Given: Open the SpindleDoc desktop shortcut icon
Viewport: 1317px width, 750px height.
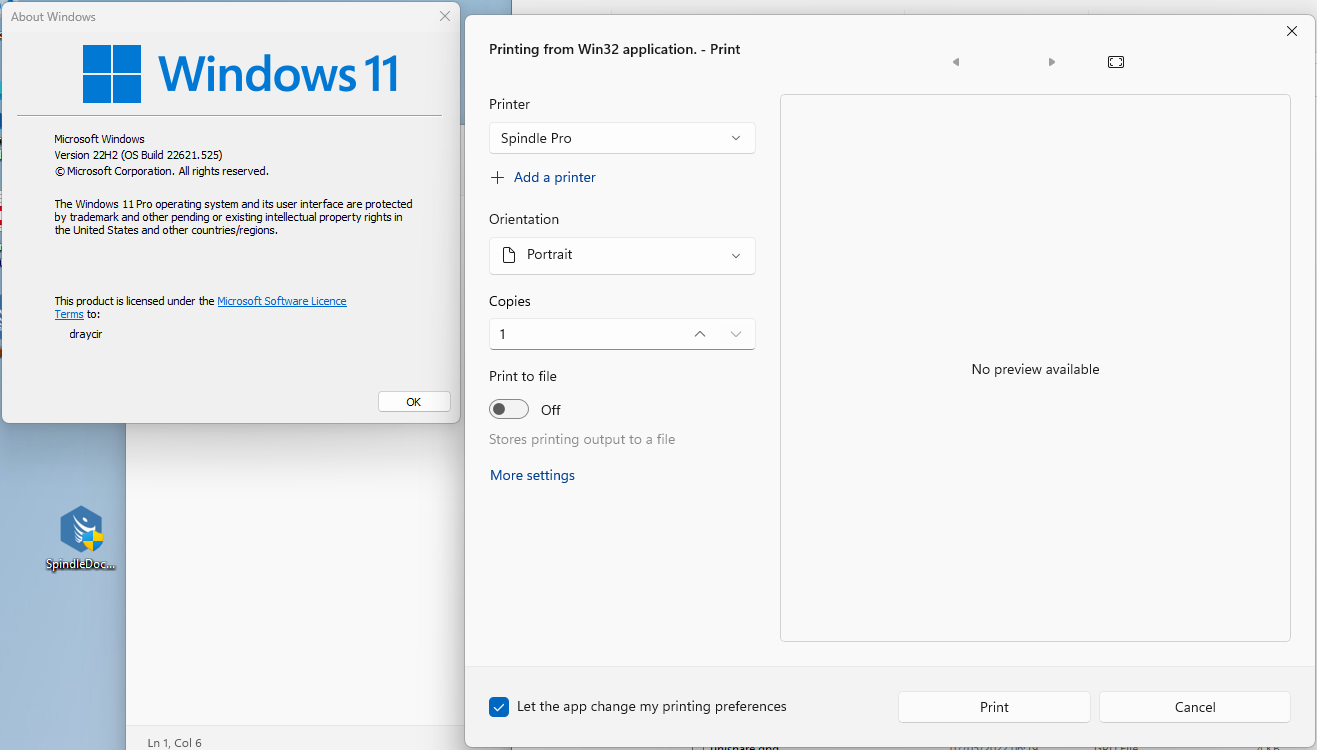Looking at the screenshot, I should (81, 538).
